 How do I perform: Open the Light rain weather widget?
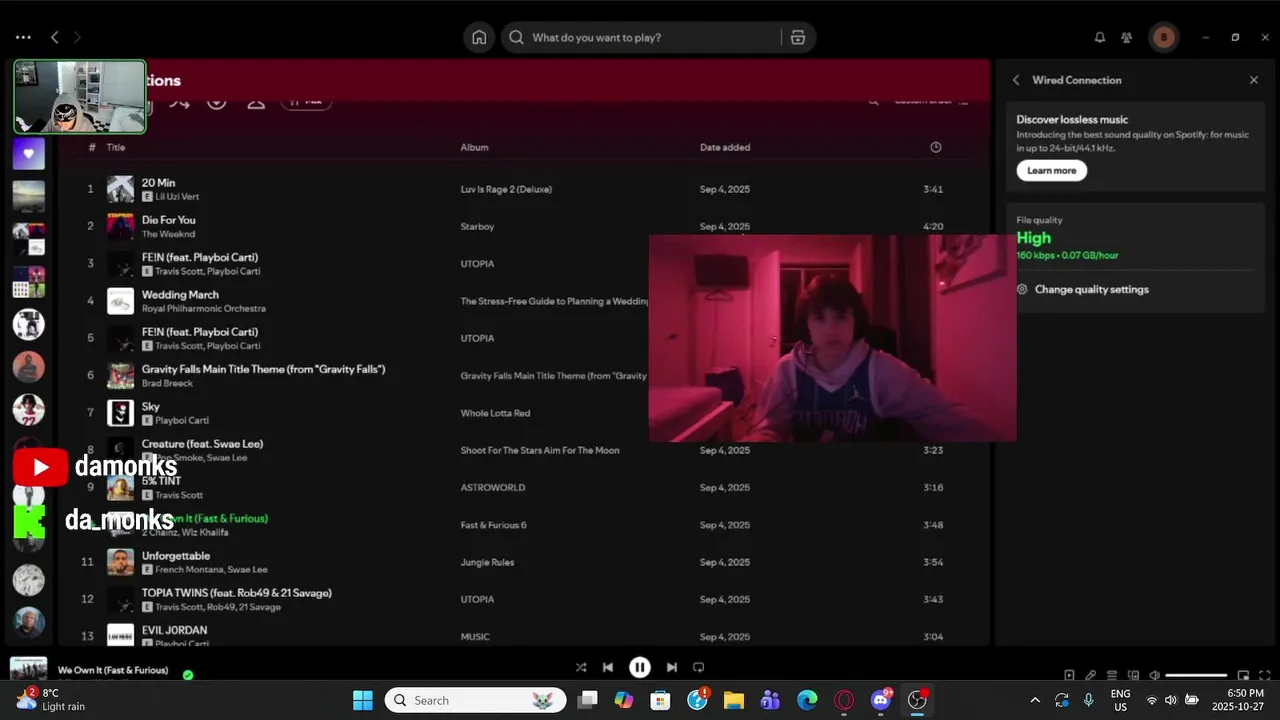(x=52, y=700)
